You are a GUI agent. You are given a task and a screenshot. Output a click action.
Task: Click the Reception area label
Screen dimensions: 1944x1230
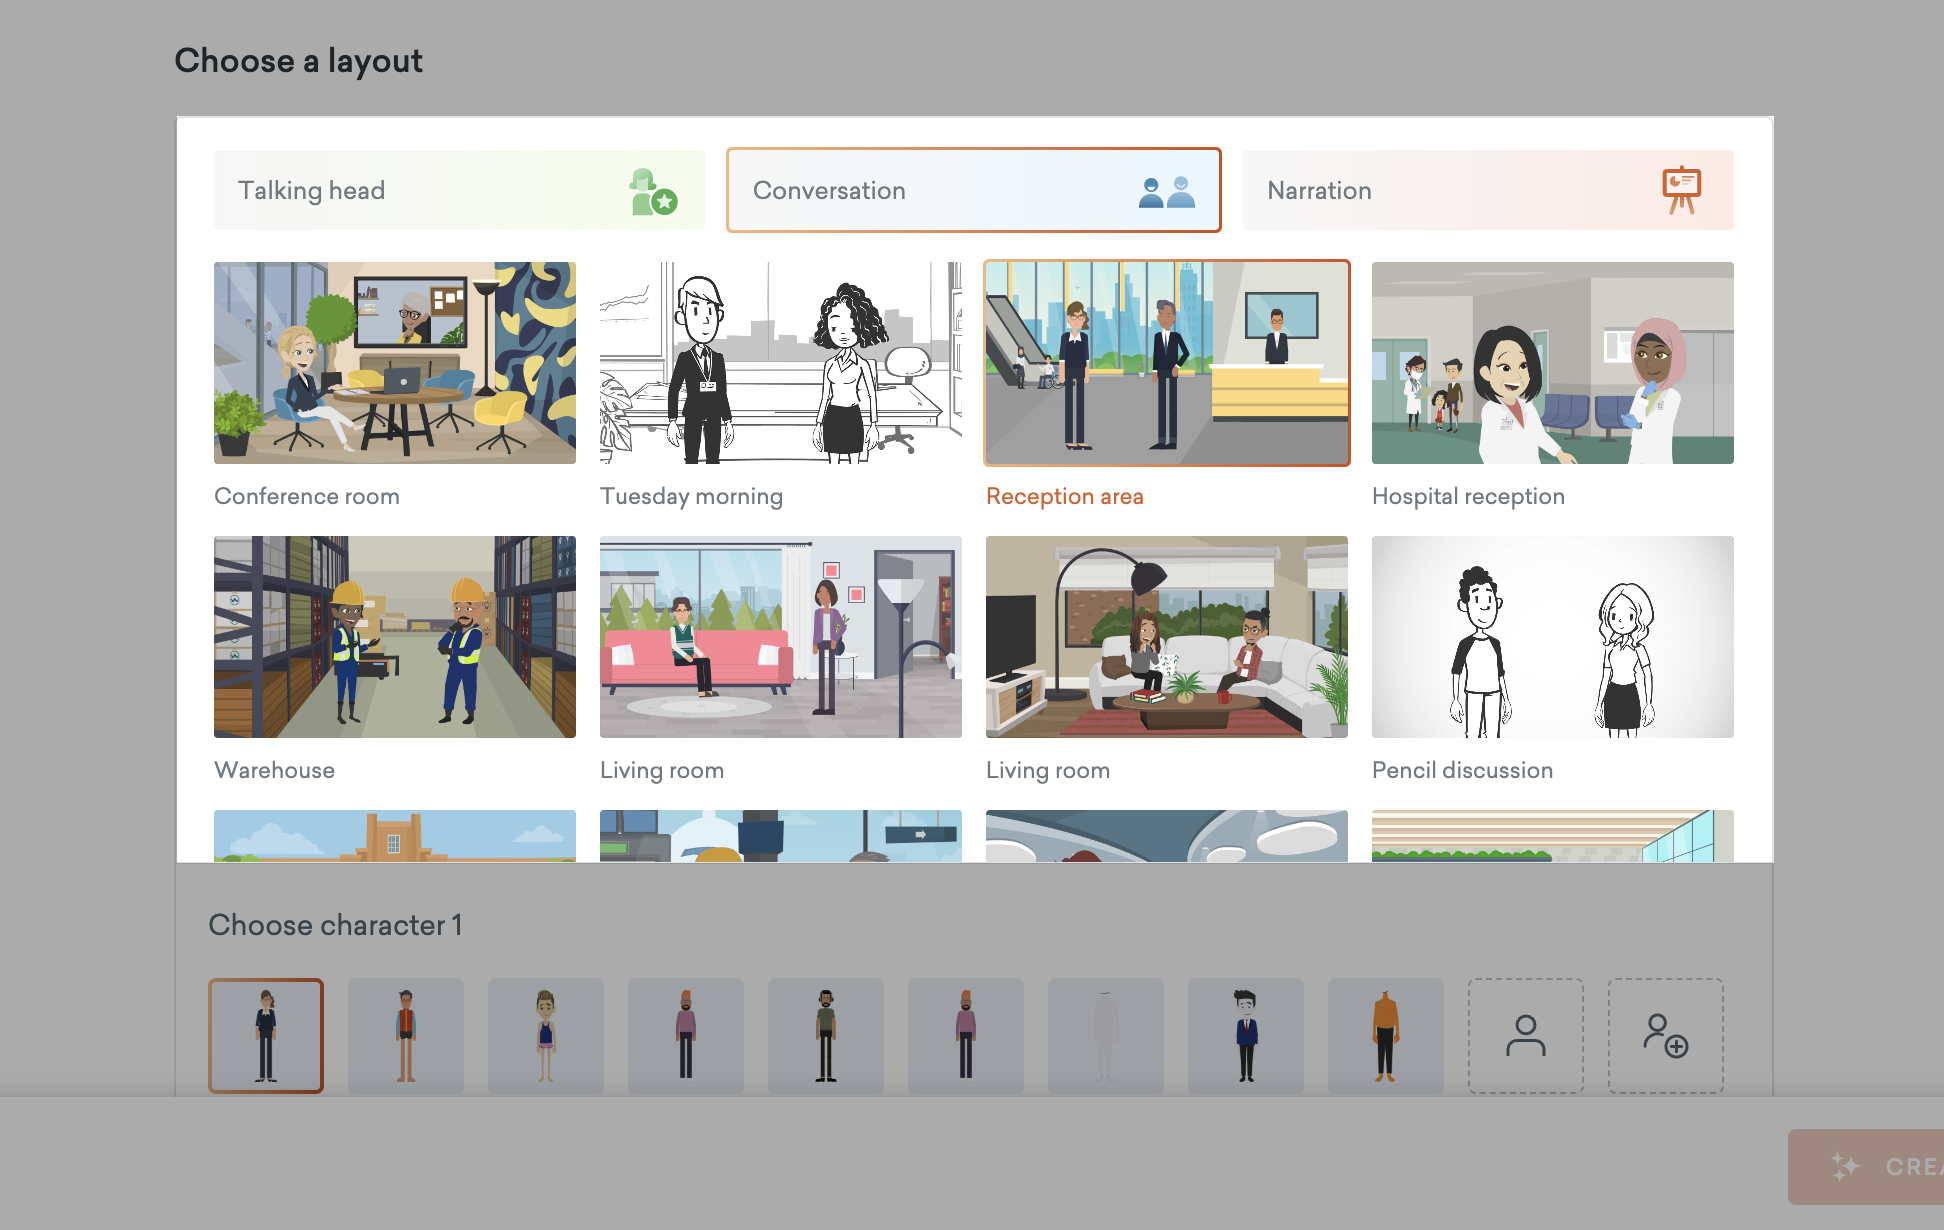[x=1064, y=496]
